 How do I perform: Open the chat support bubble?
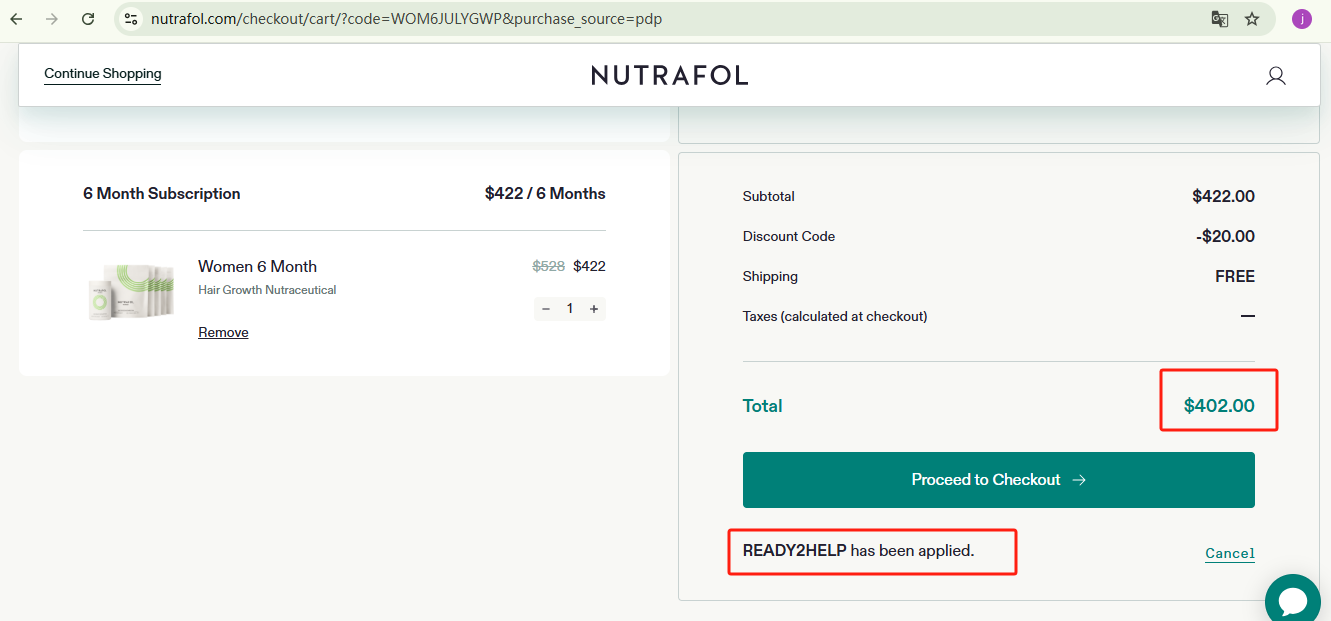pyautogui.click(x=1294, y=600)
